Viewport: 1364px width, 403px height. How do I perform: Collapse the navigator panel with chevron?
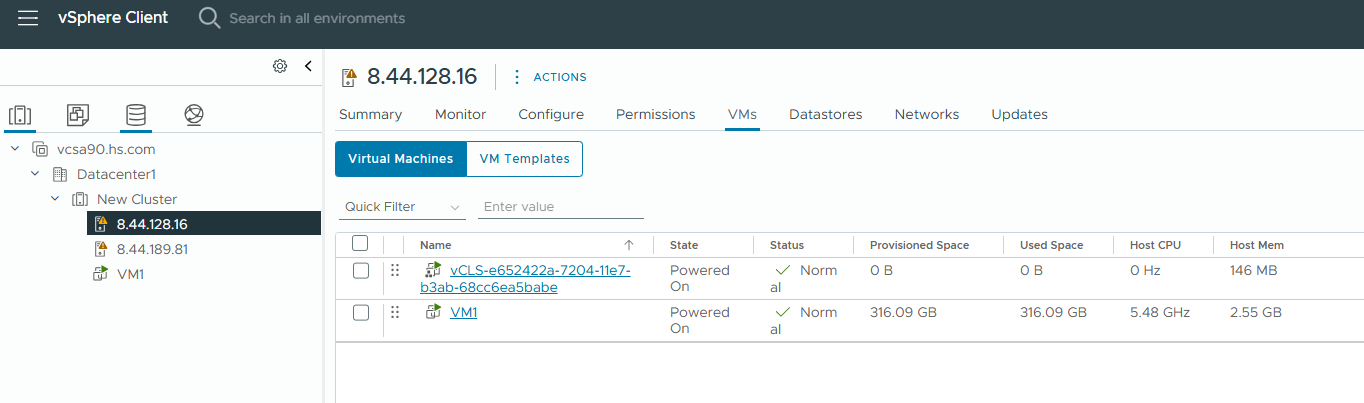click(308, 66)
